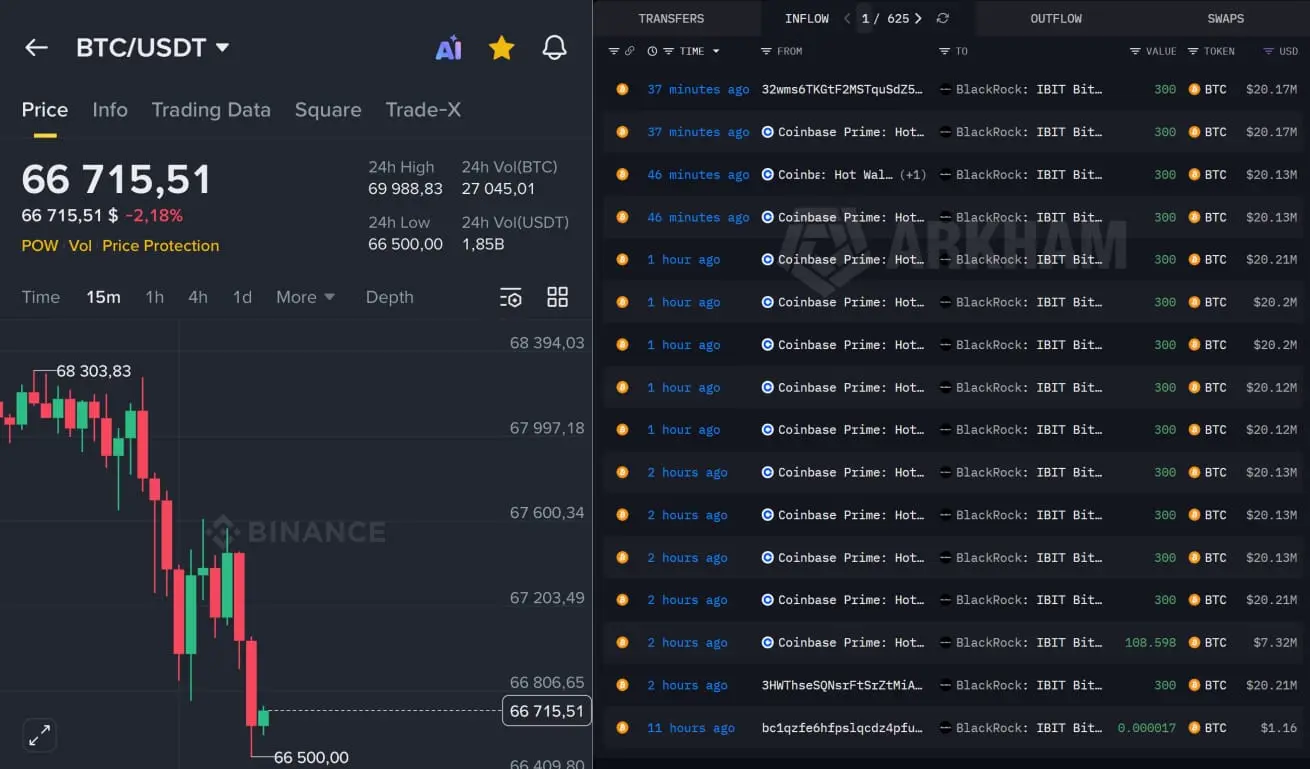
Task: Open the AI assistant icon
Action: [x=448, y=48]
